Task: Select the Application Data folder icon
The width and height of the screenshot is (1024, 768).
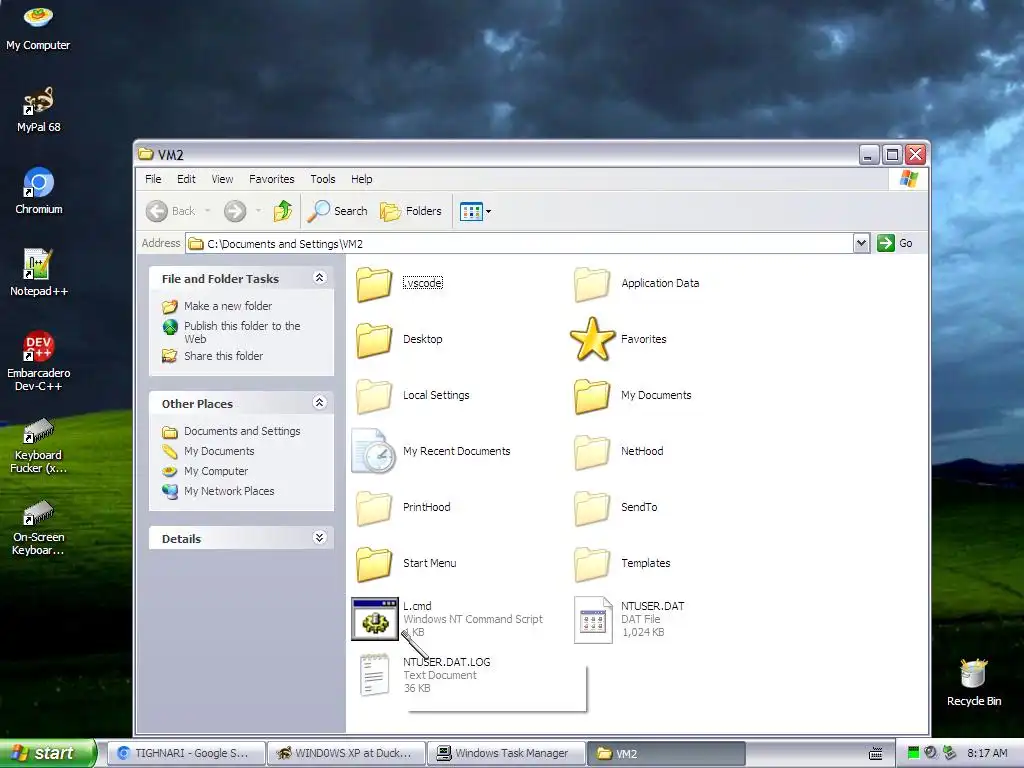Action: click(x=592, y=284)
